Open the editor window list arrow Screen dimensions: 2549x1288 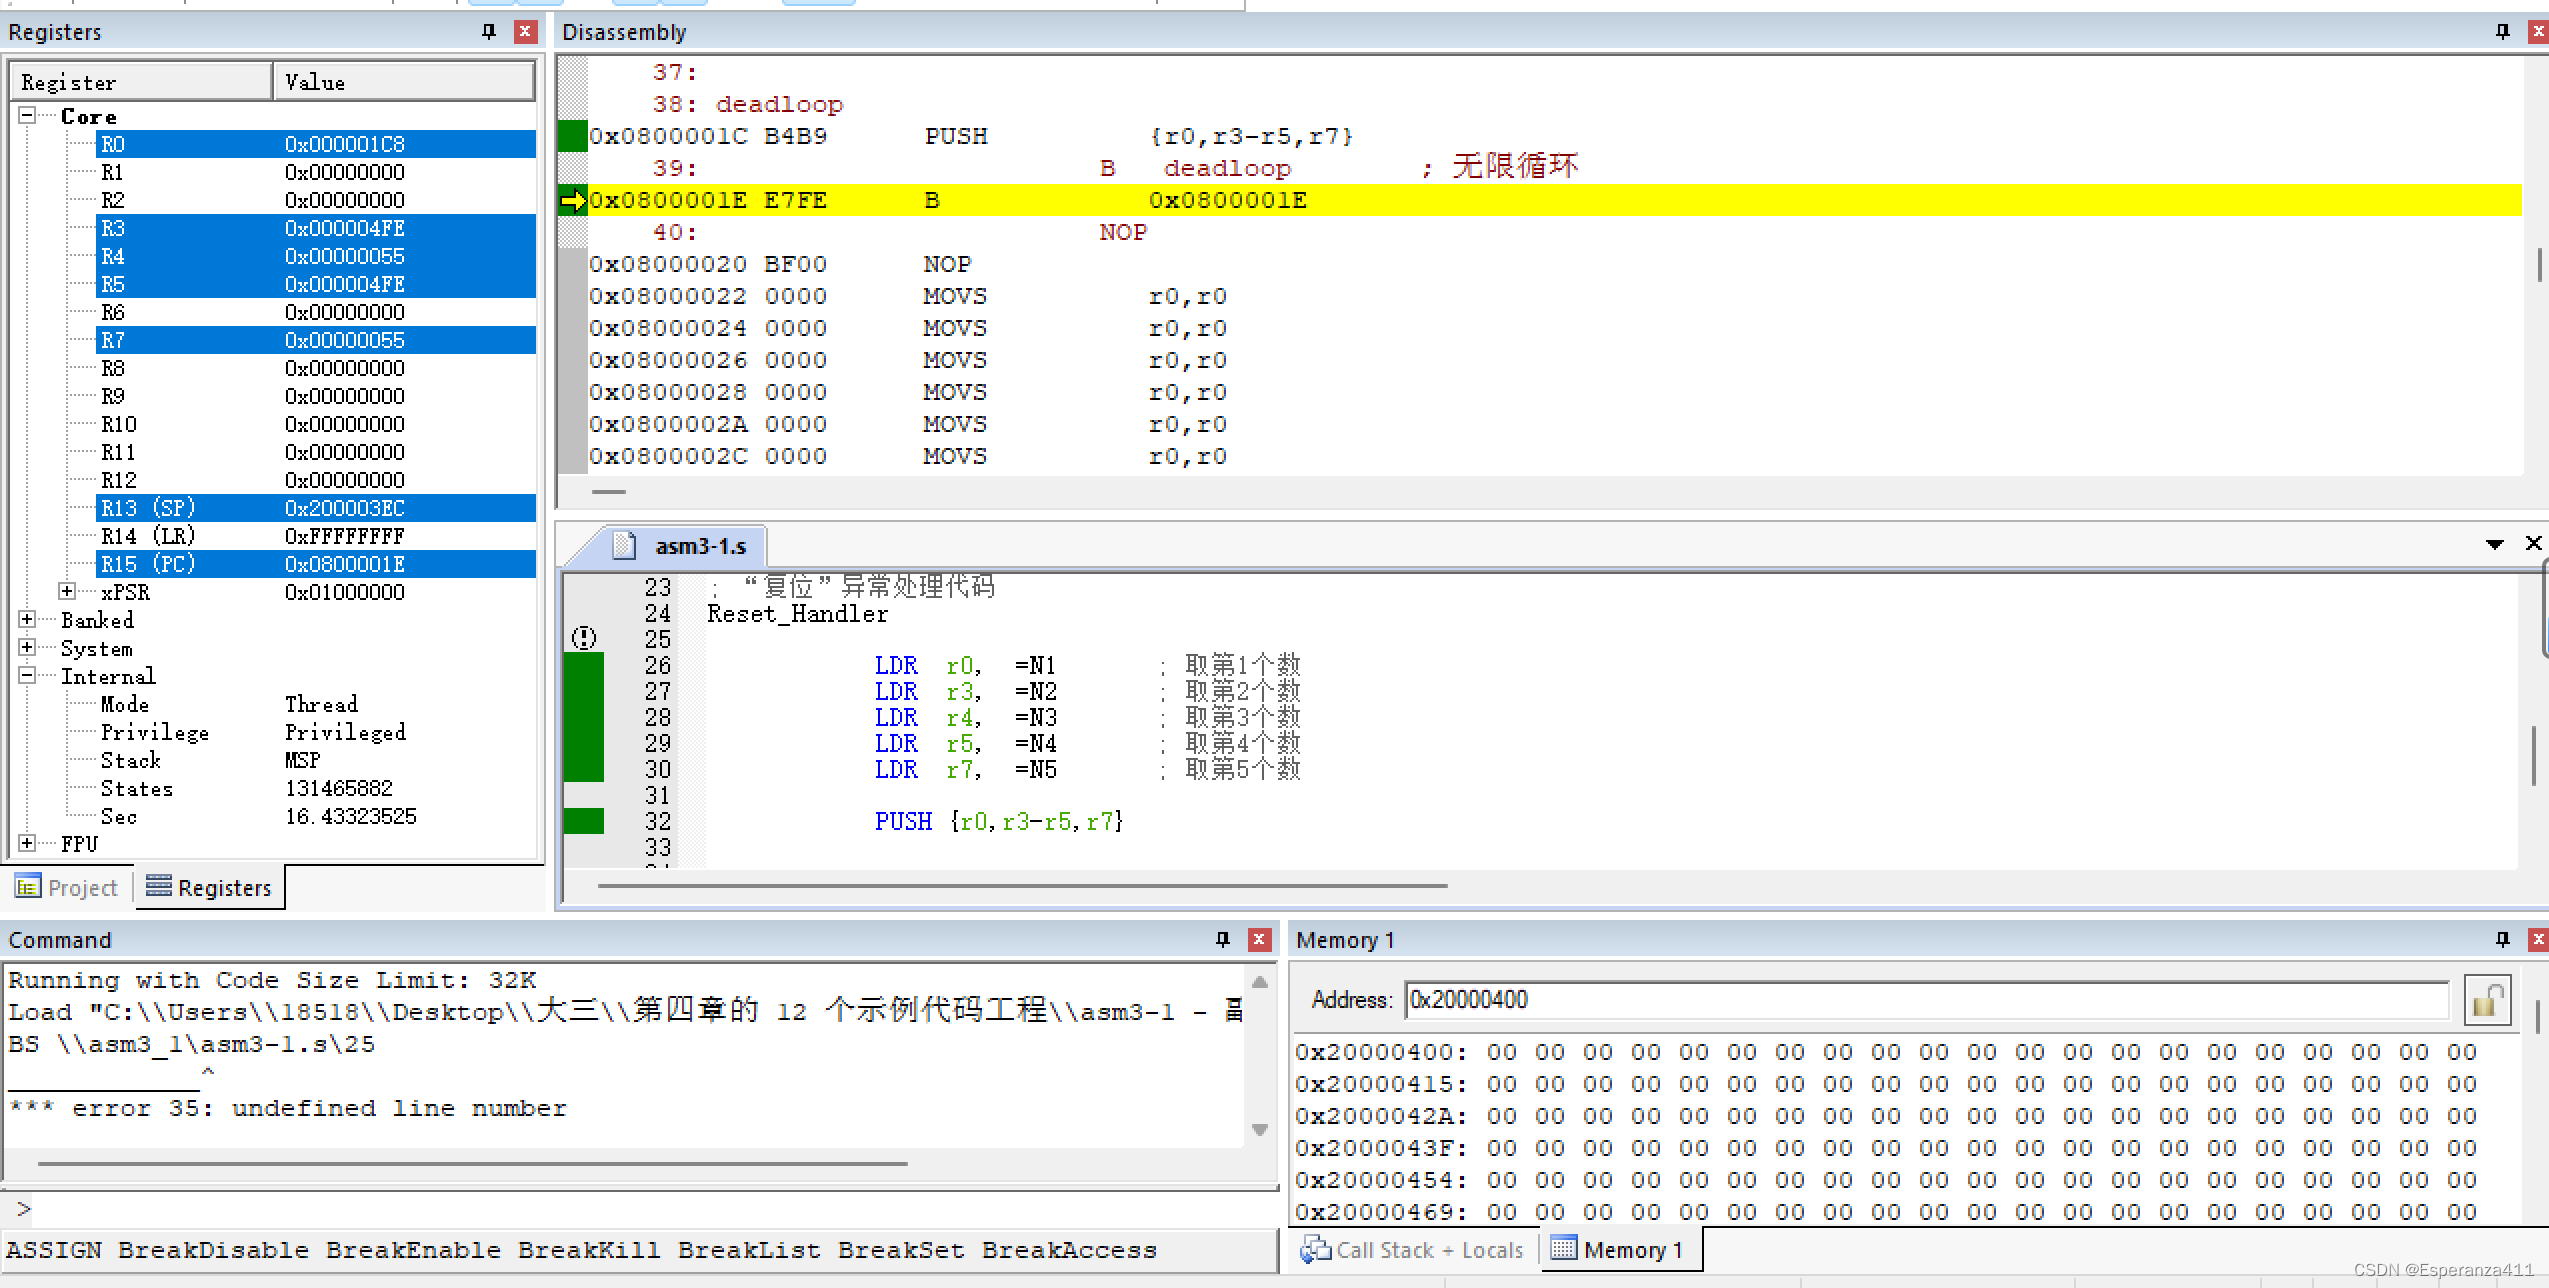[x=2494, y=544]
